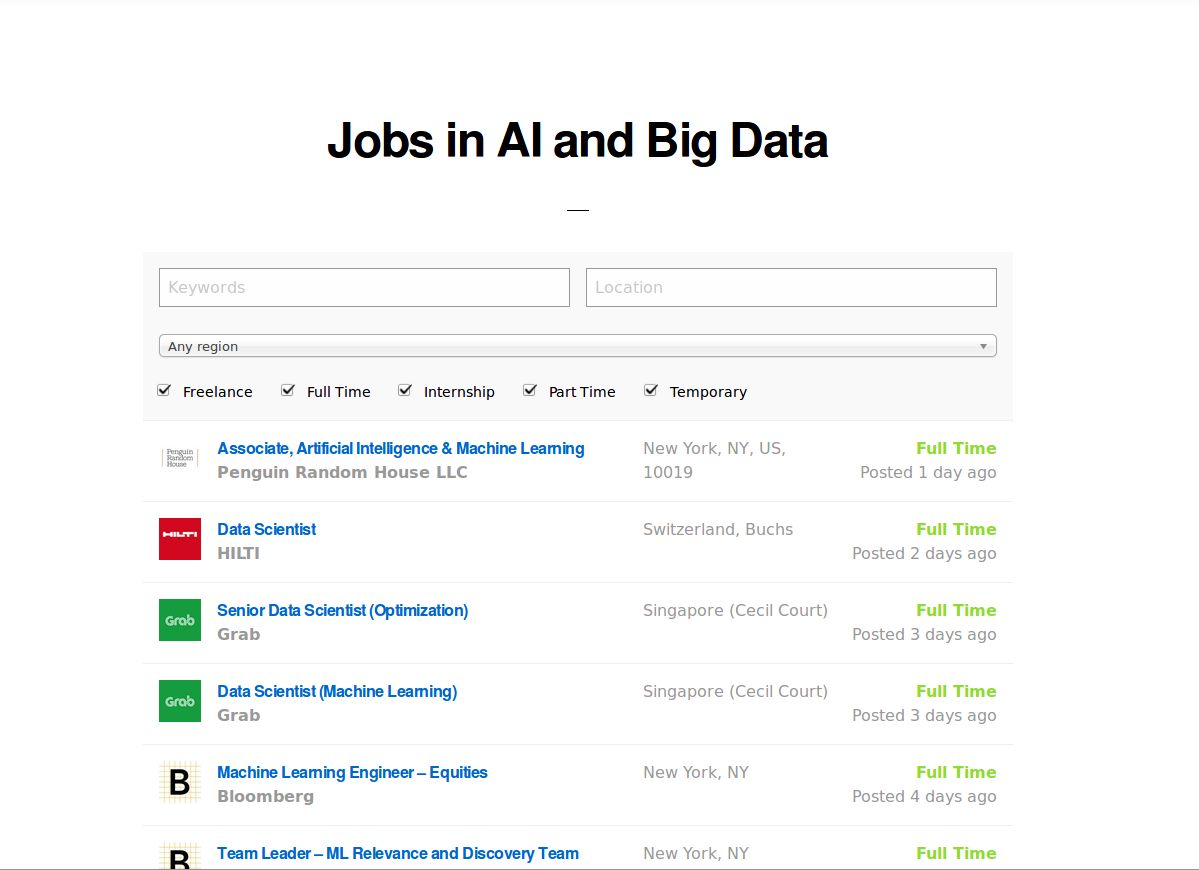Open the Associate, Artificial Intelligence & Machine Learning job
Viewport: 1199px width, 870px height.
400,448
